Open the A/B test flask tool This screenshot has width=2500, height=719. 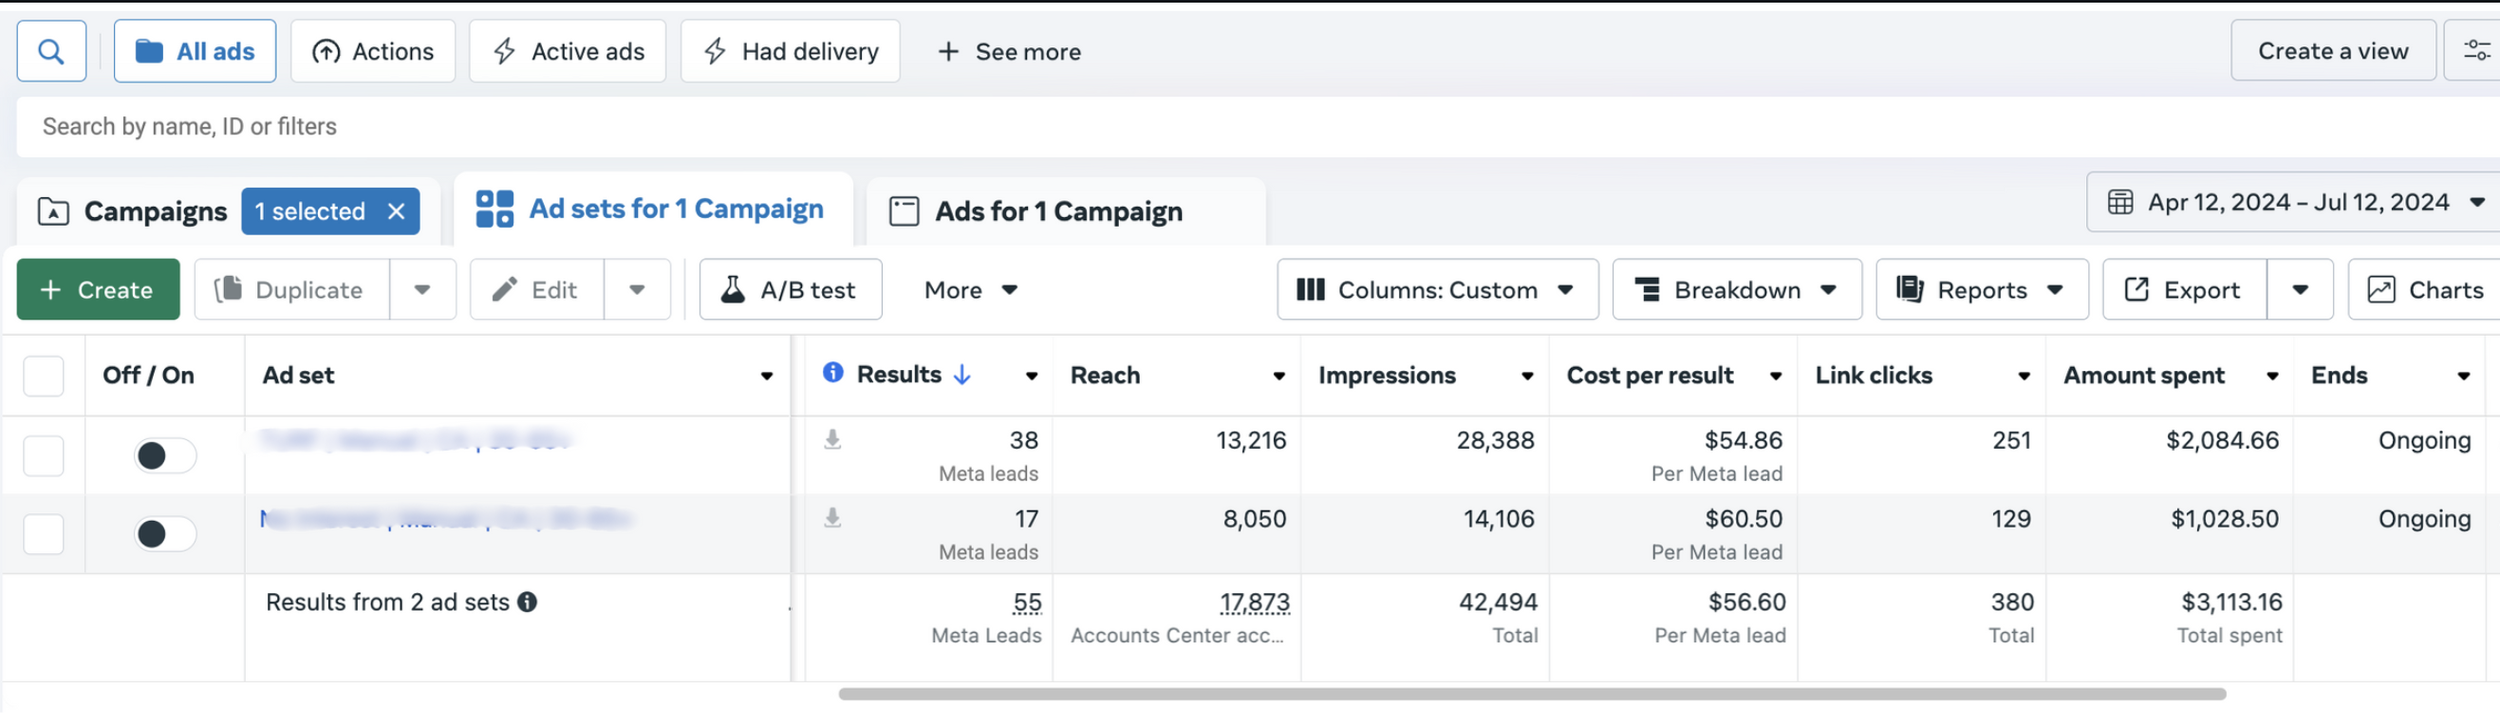click(790, 290)
